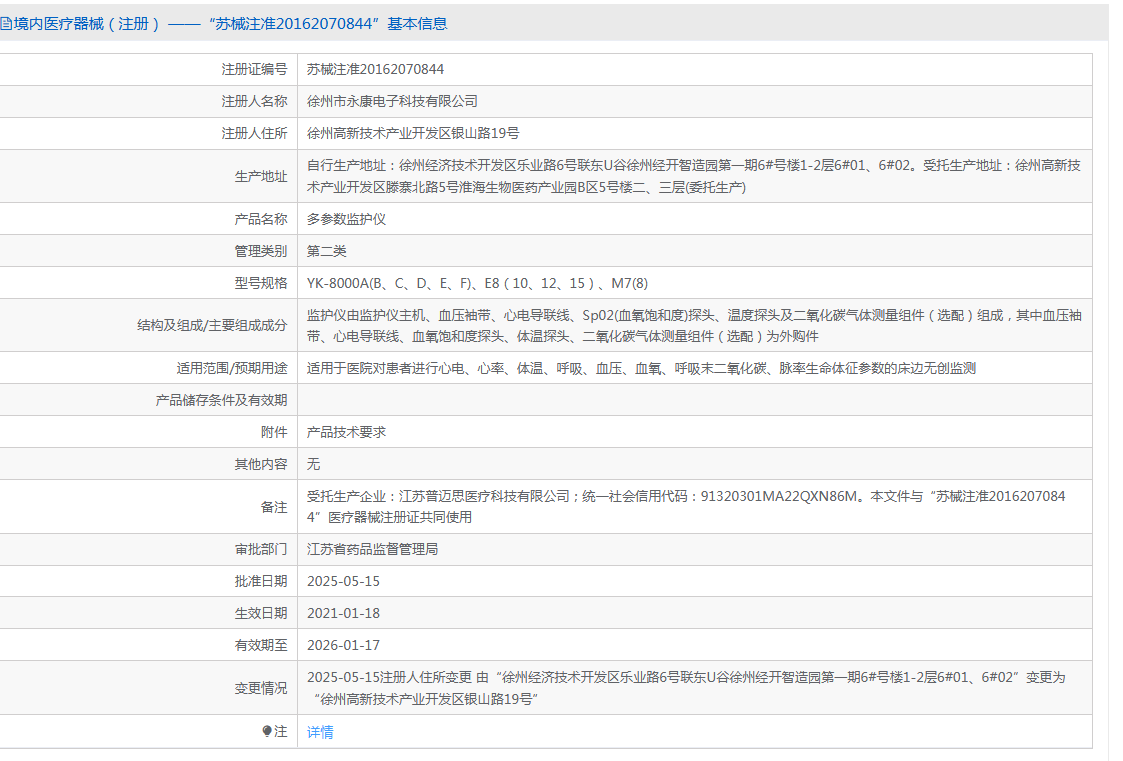
Task: Select the 产品储存条件及有效期 label
Action: click(x=221, y=400)
